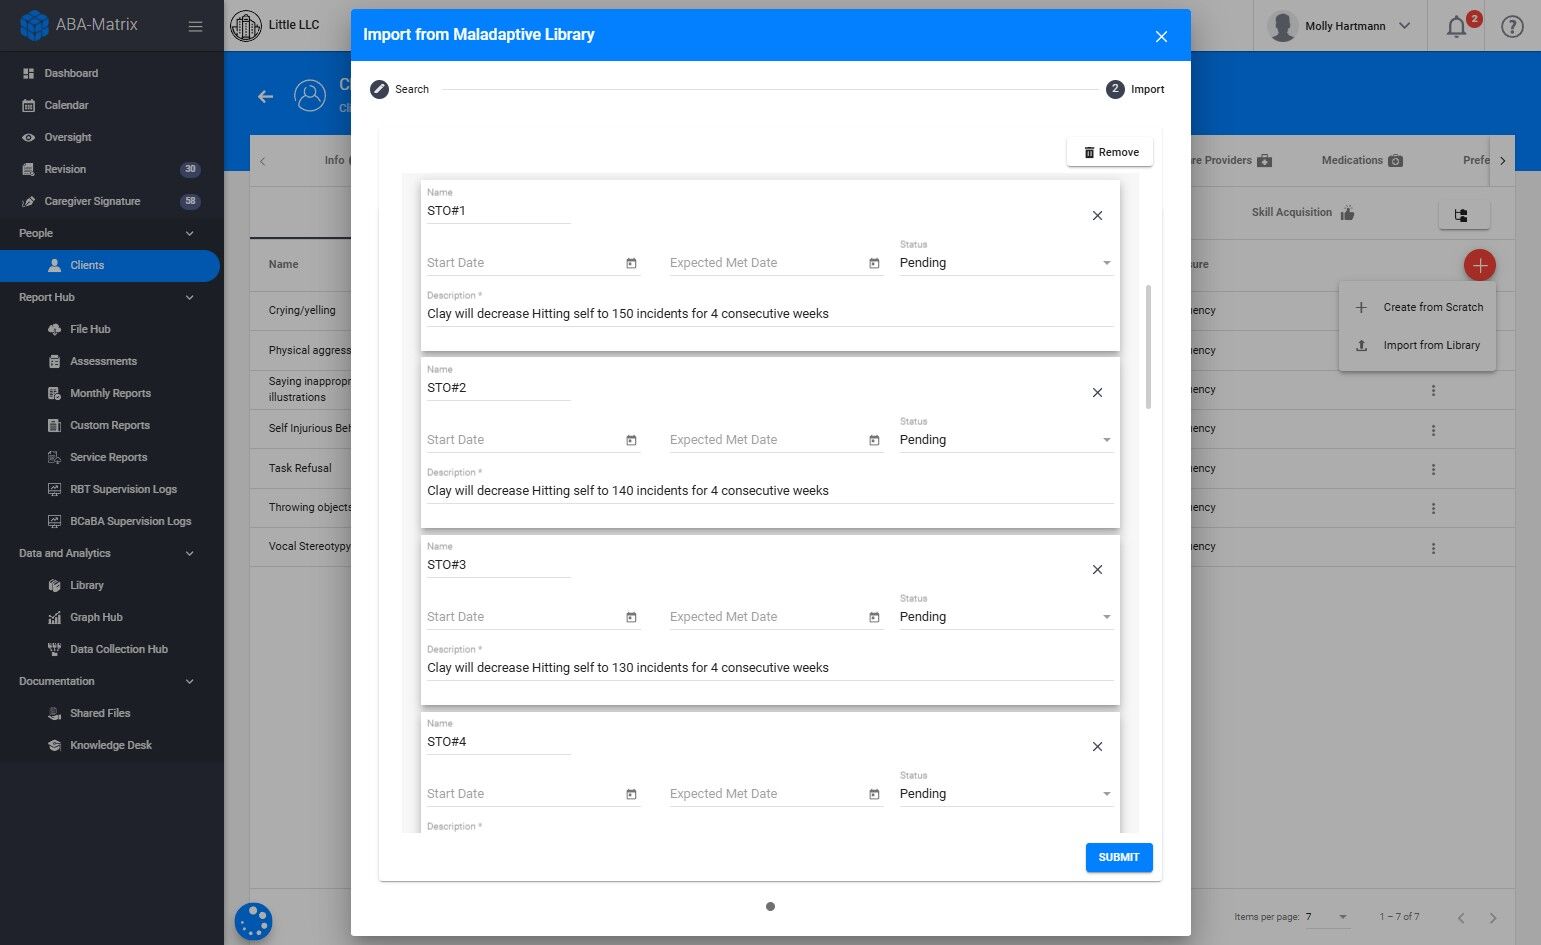Remove the STO#2 card
The width and height of the screenshot is (1541, 945).
[x=1097, y=393]
